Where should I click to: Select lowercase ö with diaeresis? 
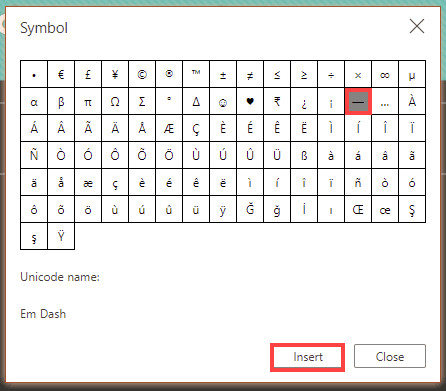tap(88, 209)
